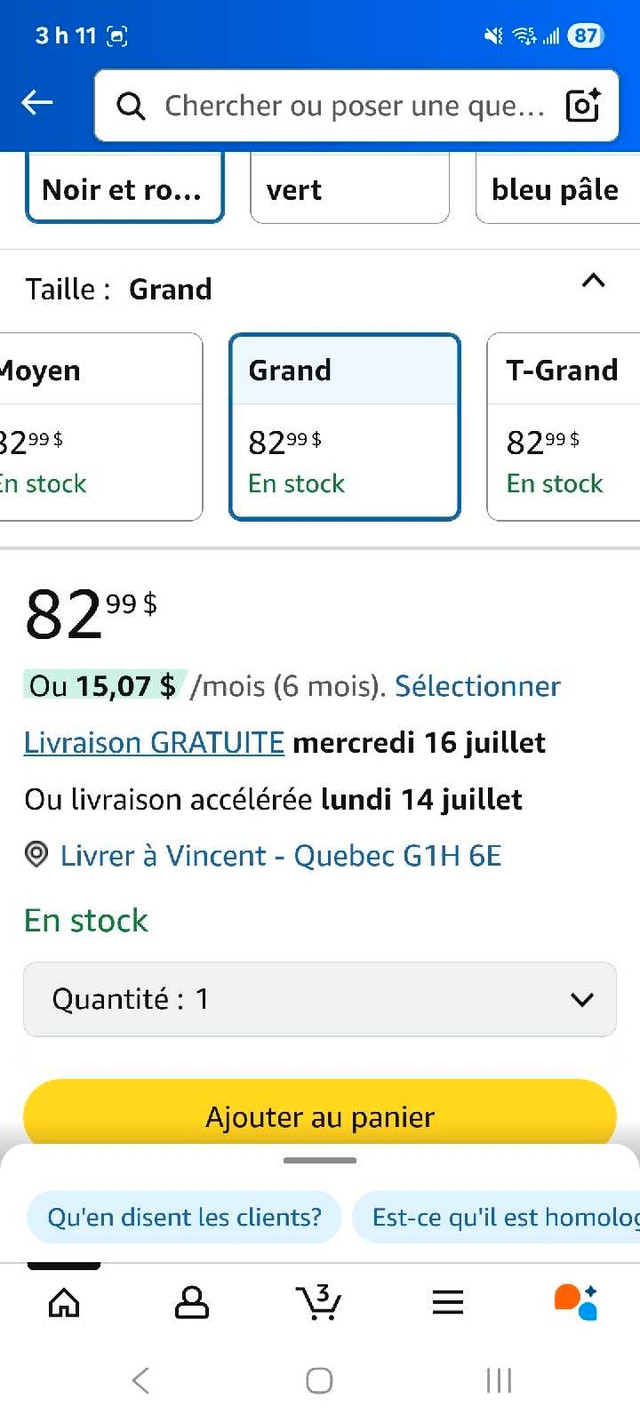The width and height of the screenshot is (640, 1422).
Task: Tap Ajouter au panier button
Action: tap(320, 1114)
